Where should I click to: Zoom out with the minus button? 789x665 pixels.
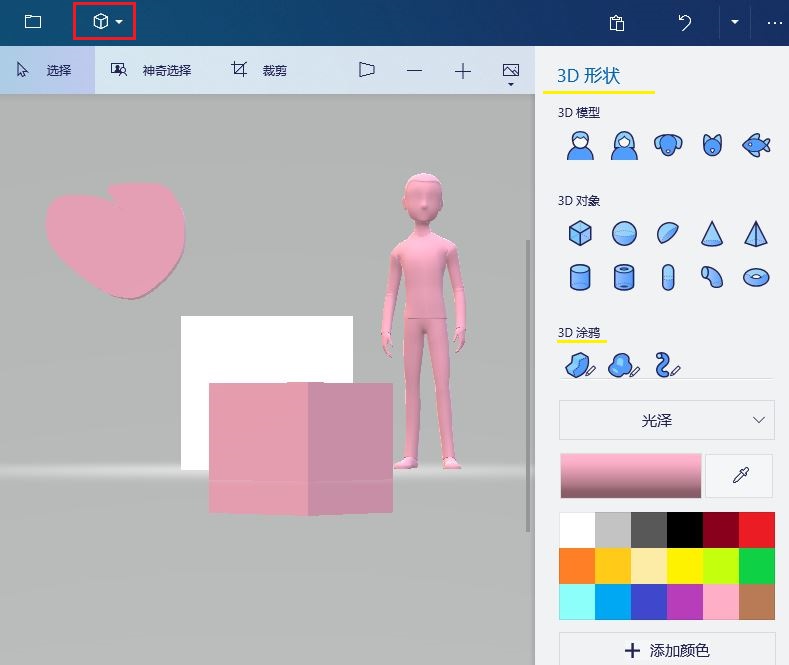click(414, 70)
